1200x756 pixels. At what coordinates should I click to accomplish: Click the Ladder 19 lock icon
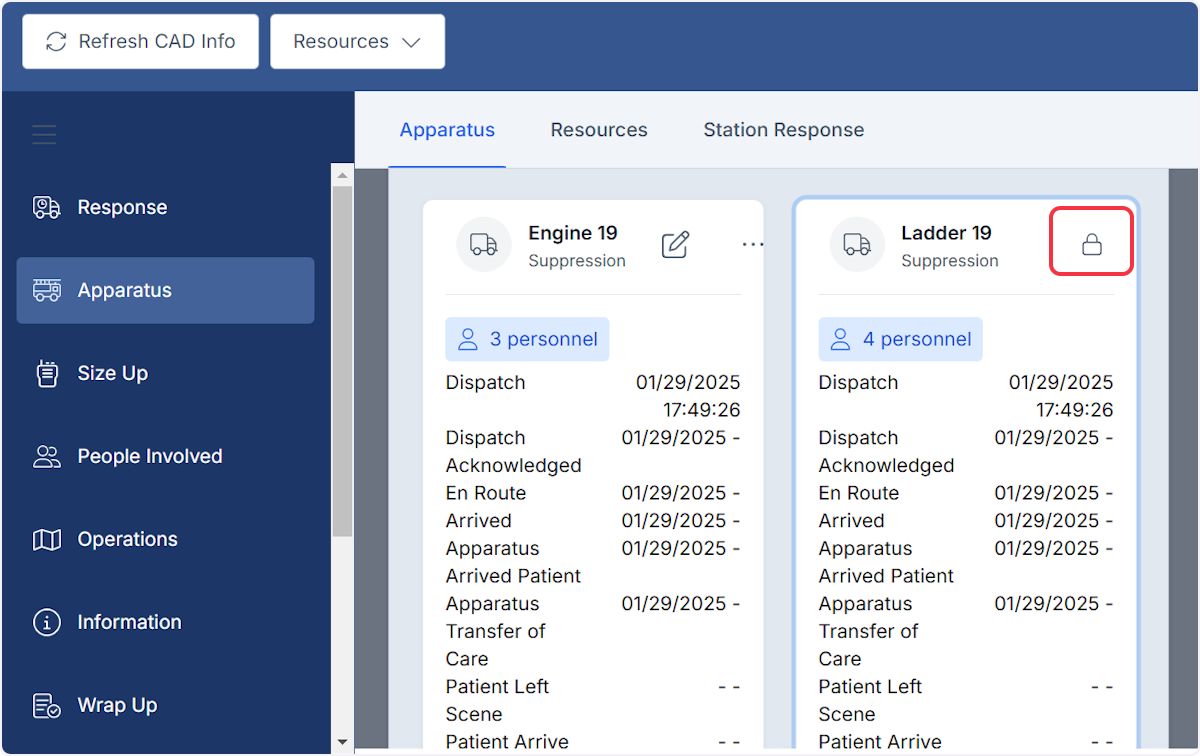(x=1091, y=242)
